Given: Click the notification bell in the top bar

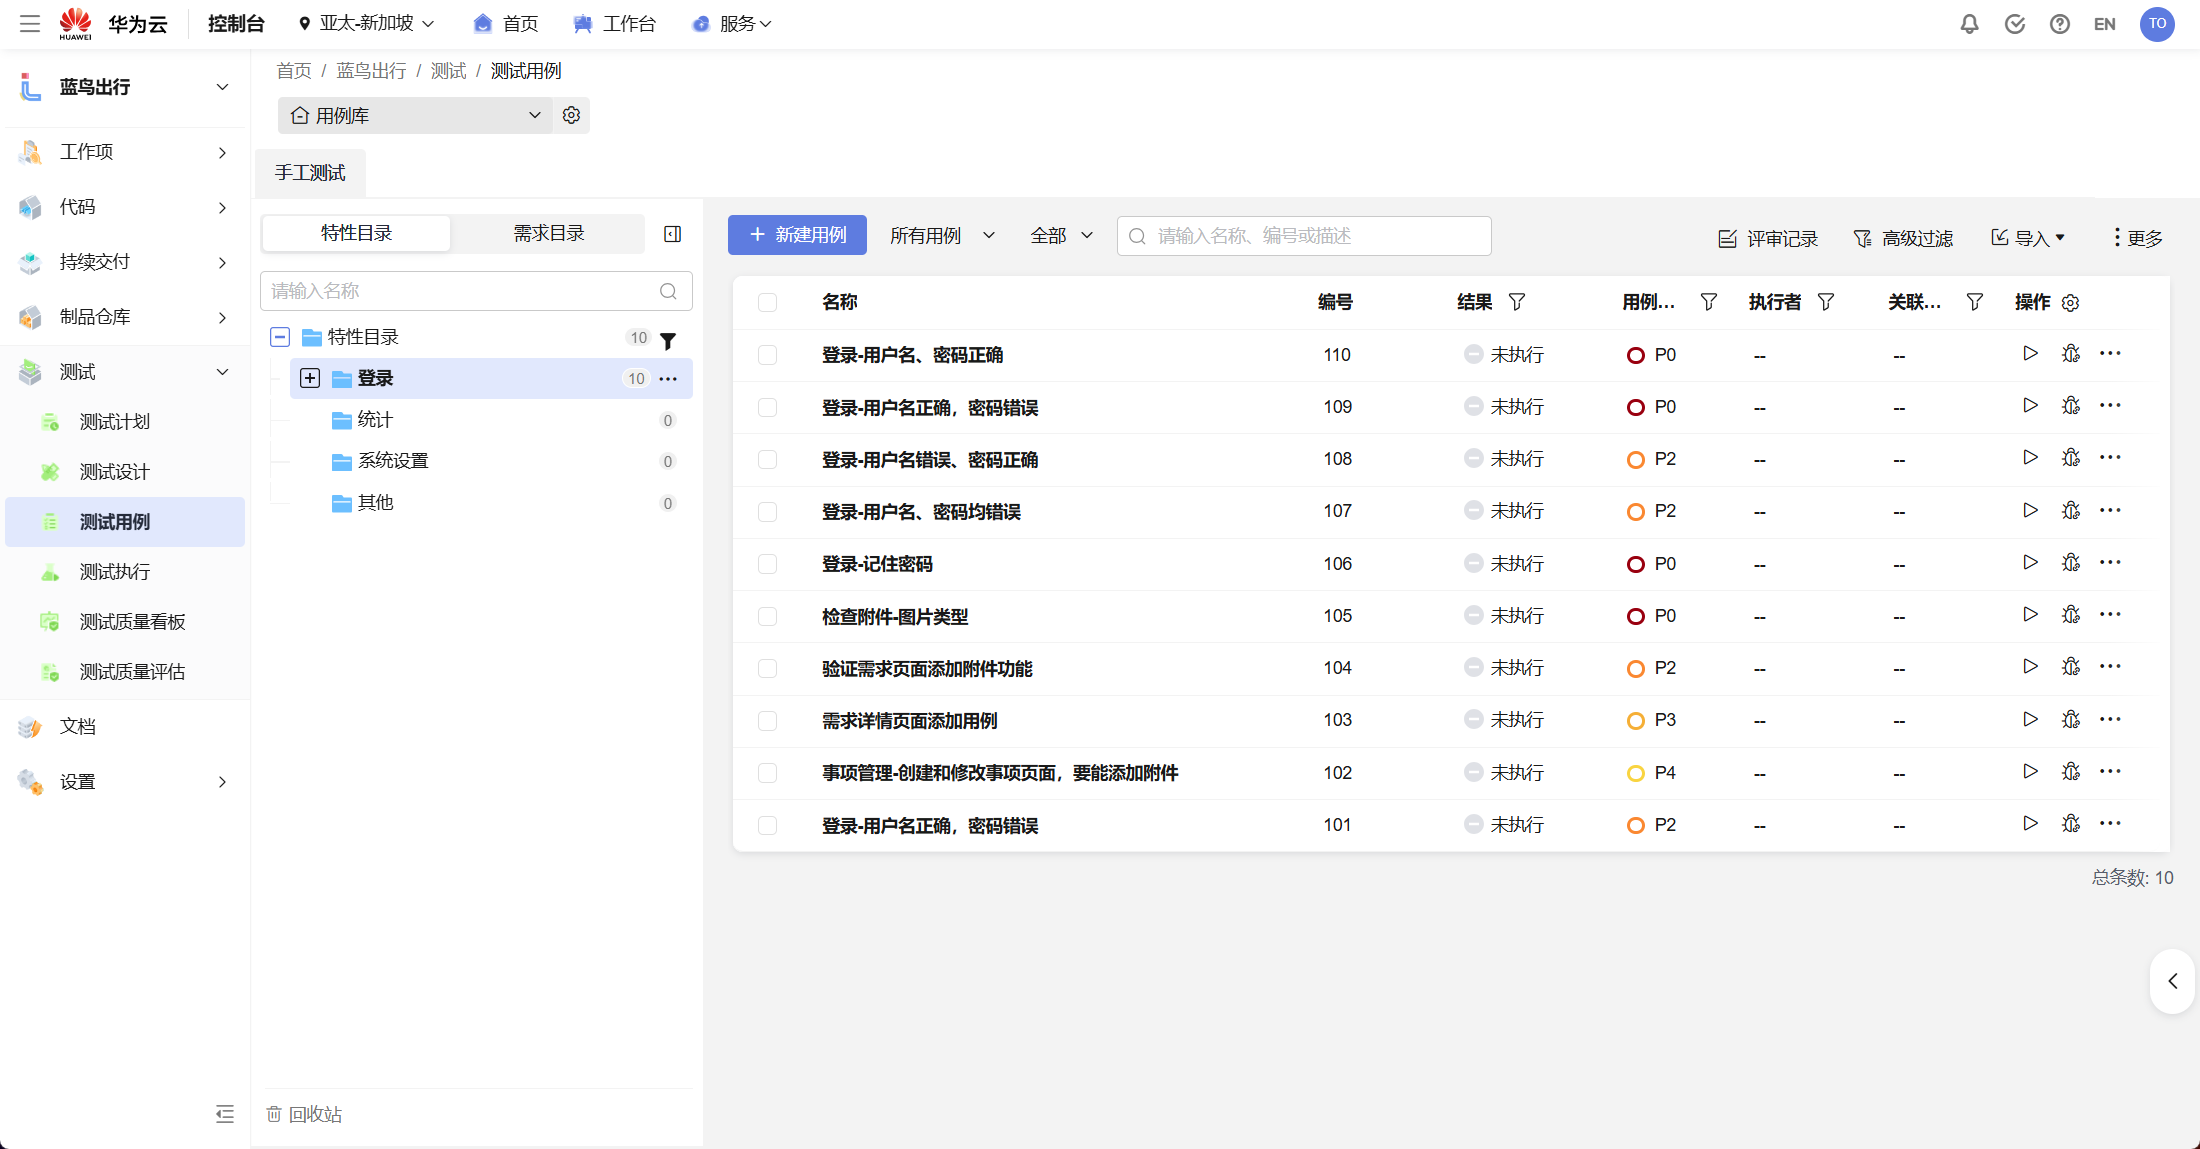Looking at the screenshot, I should tap(1969, 23).
